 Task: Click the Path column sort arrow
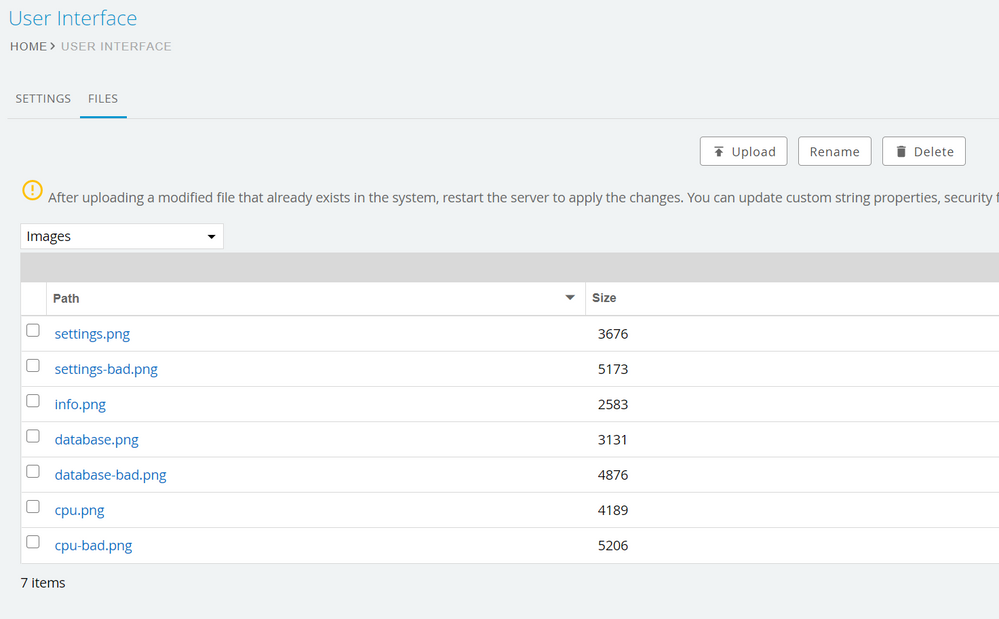(x=570, y=298)
